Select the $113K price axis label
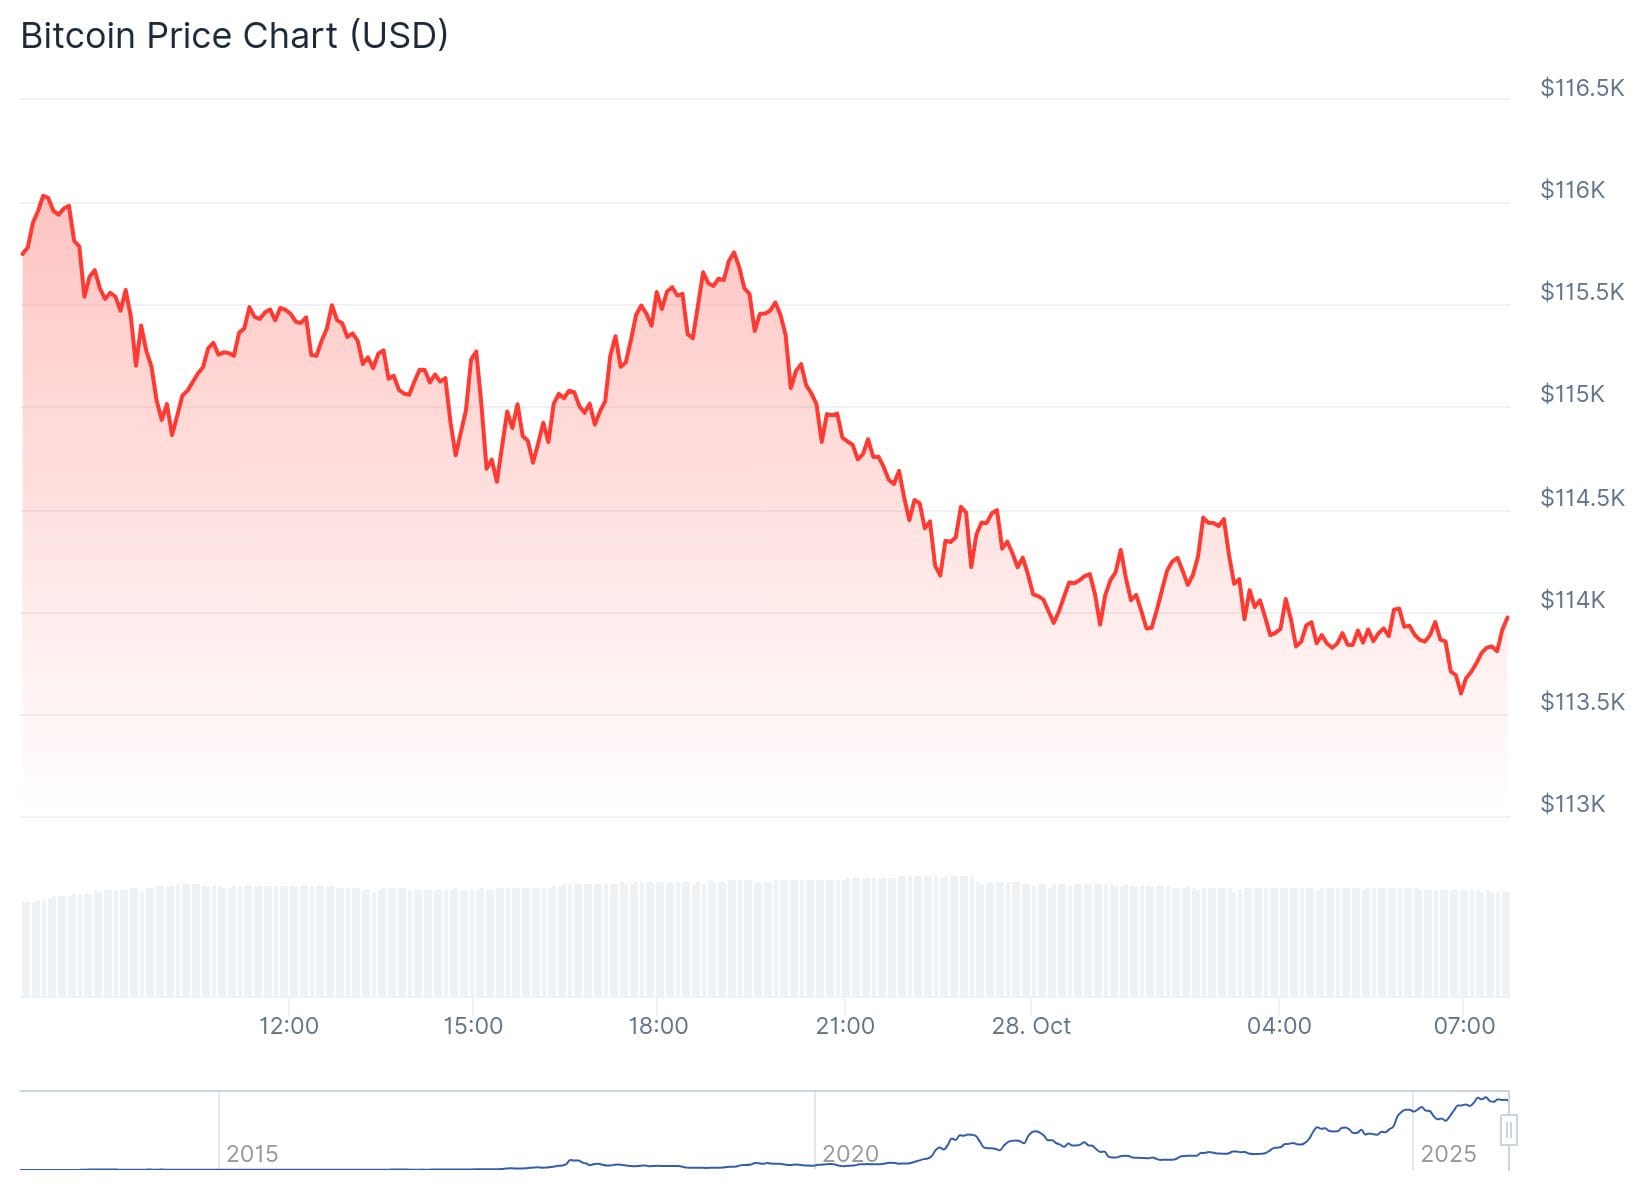Image resolution: width=1644 pixels, height=1200 pixels. coord(1572,804)
